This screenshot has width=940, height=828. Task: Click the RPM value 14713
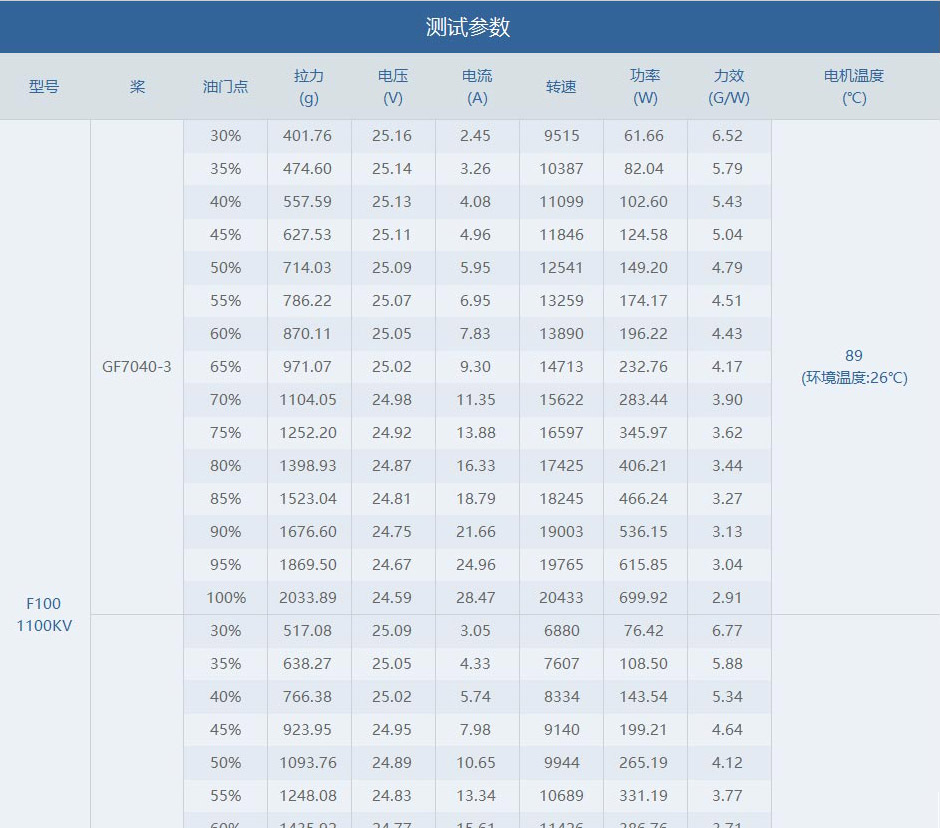pos(561,366)
